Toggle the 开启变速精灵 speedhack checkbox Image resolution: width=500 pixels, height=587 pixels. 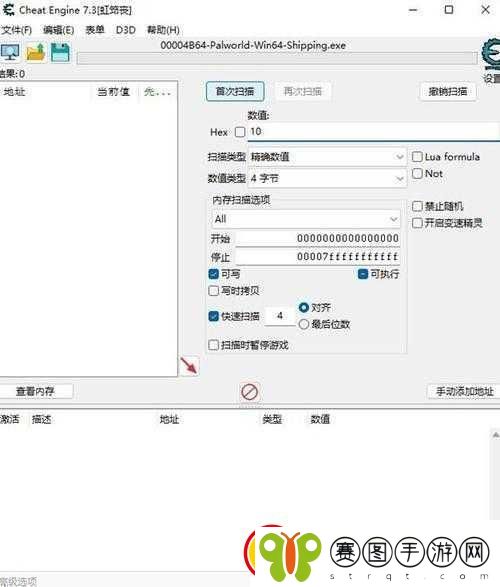[x=417, y=223]
